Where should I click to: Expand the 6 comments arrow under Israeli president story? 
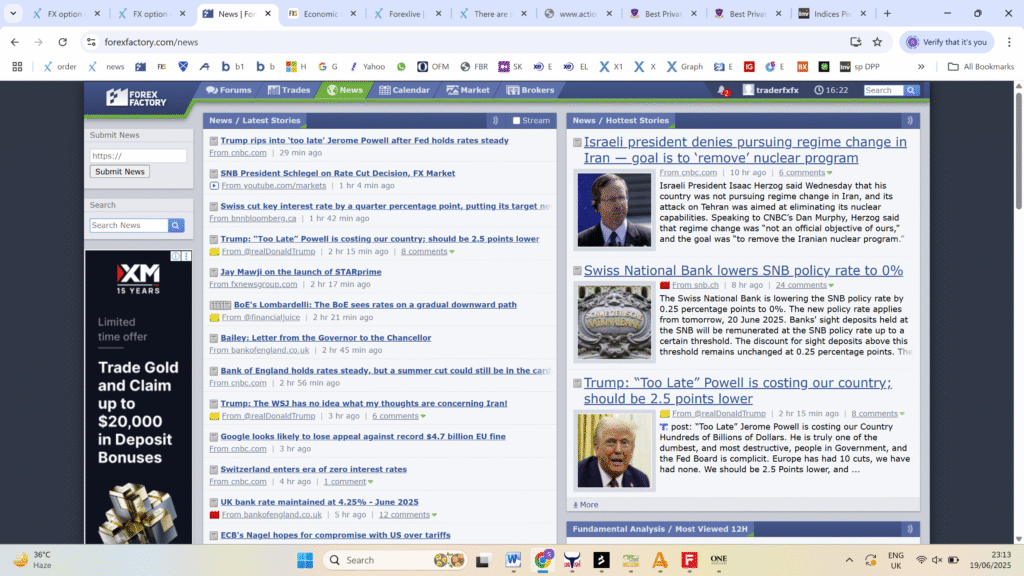[x=829, y=173]
